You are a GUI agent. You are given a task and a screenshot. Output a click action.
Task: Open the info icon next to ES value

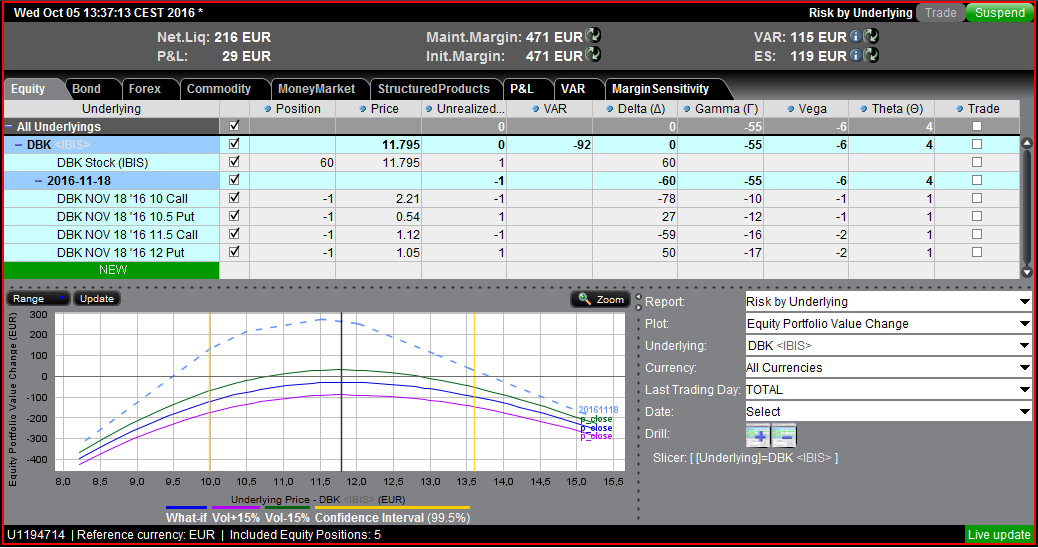click(855, 56)
